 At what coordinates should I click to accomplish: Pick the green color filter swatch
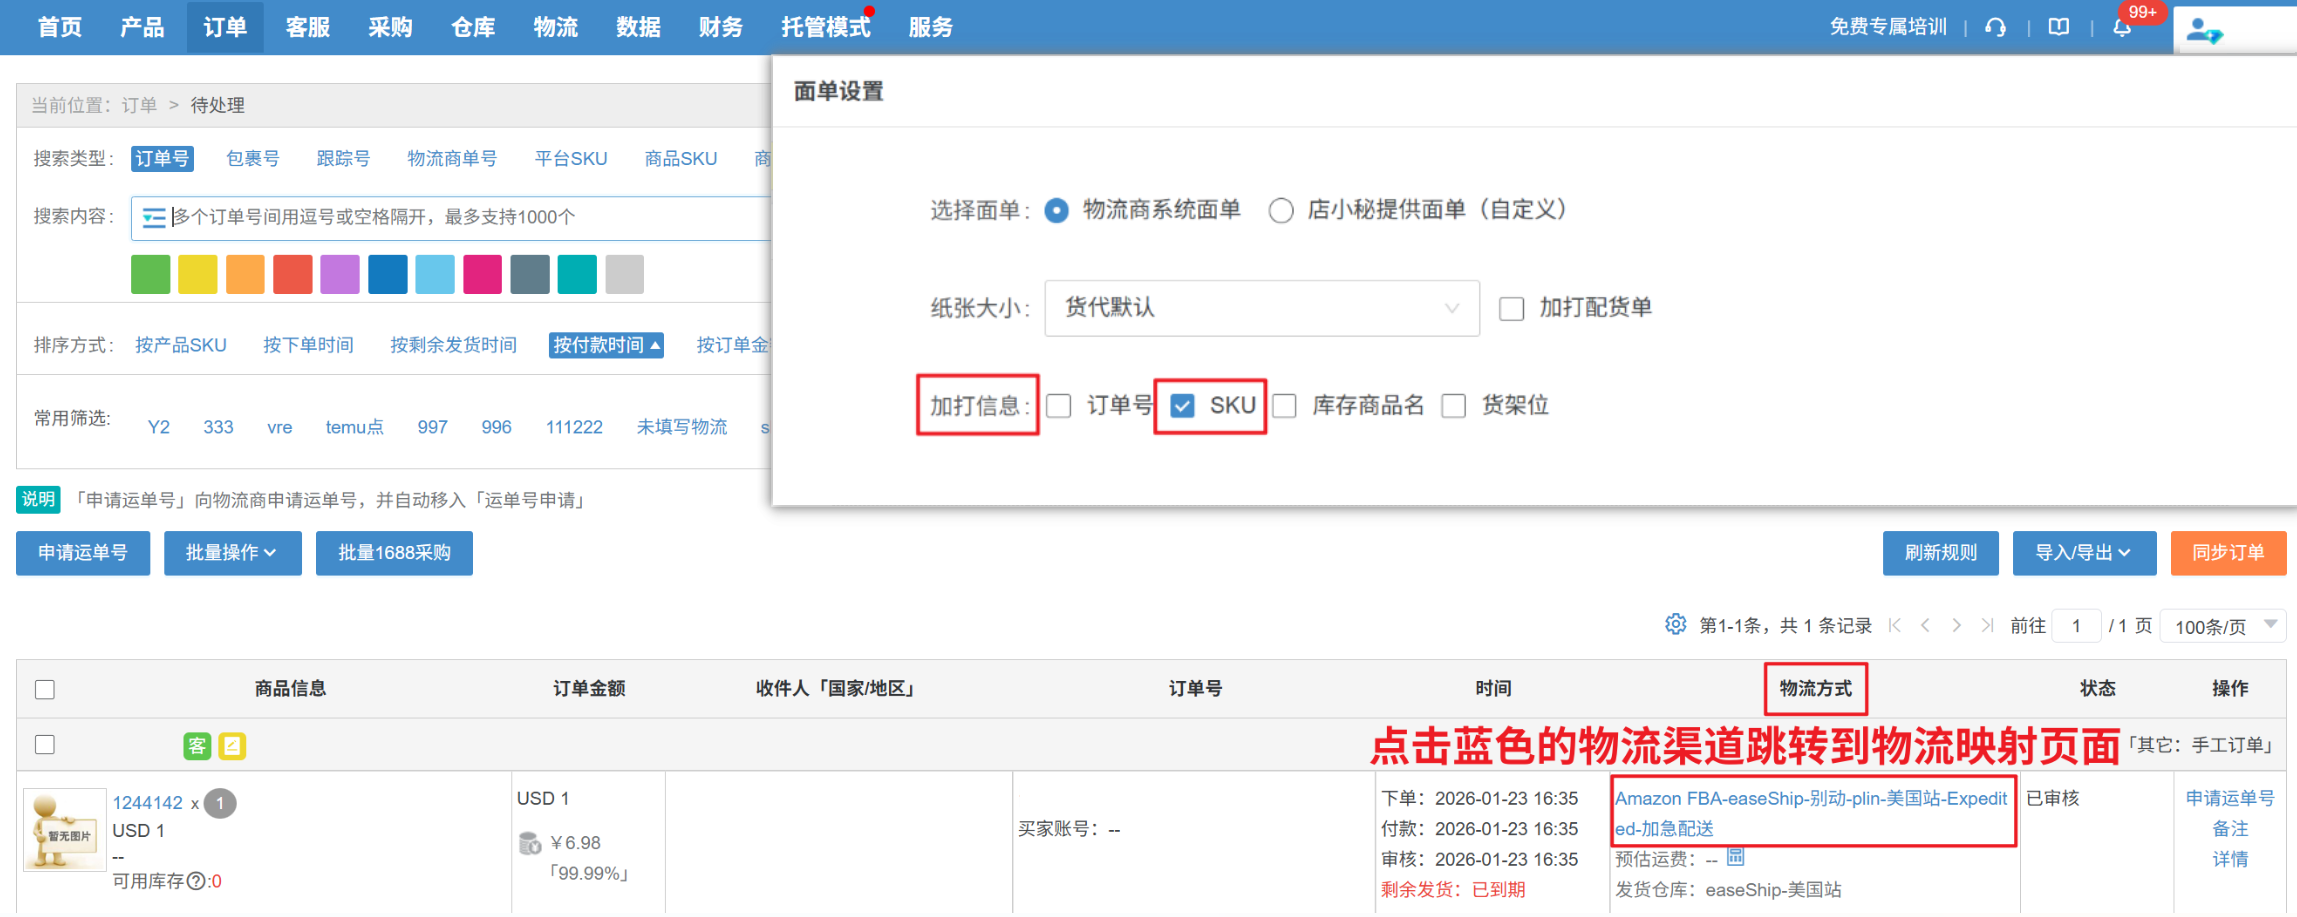(150, 274)
